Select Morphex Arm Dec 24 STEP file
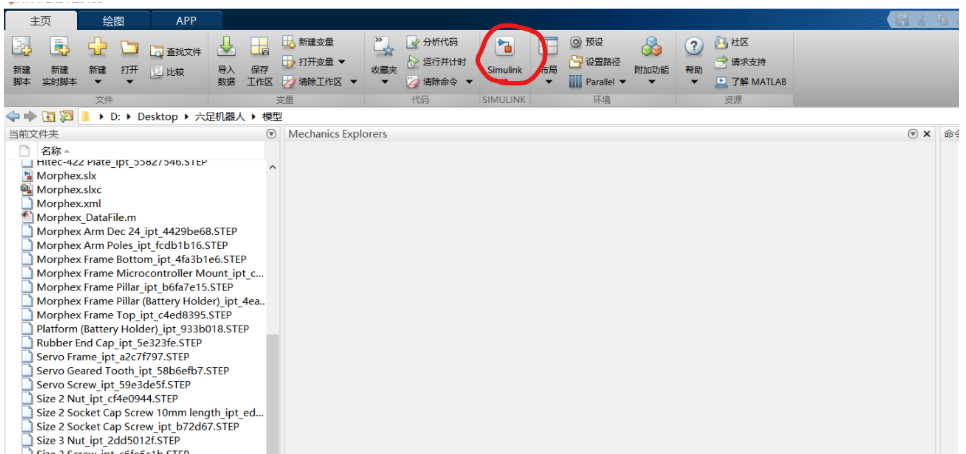 (137, 231)
